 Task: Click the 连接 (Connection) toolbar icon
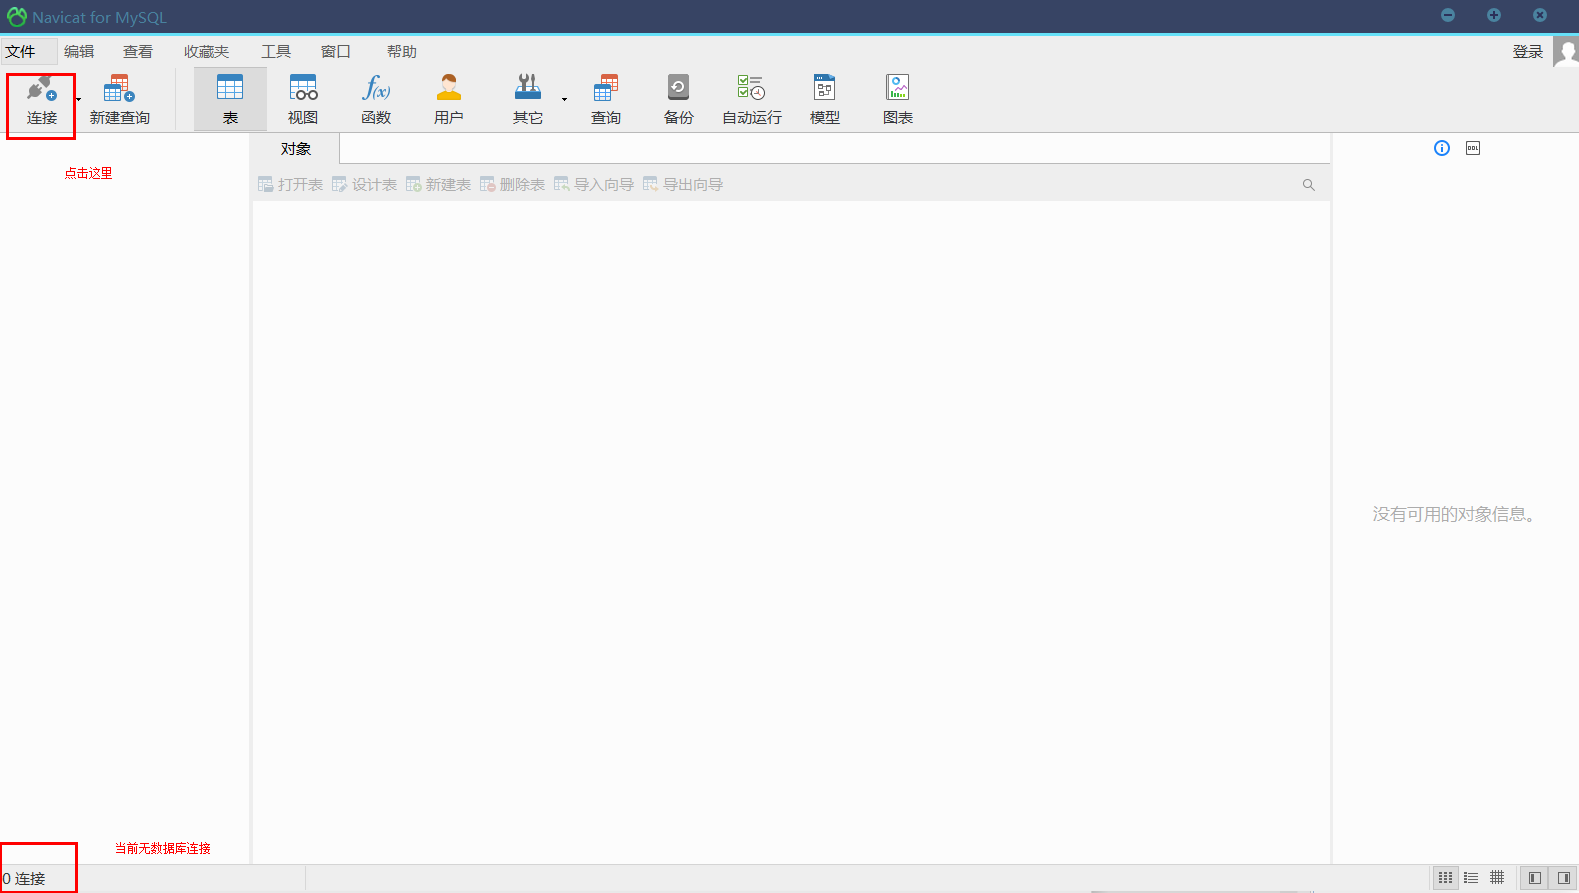click(x=41, y=100)
